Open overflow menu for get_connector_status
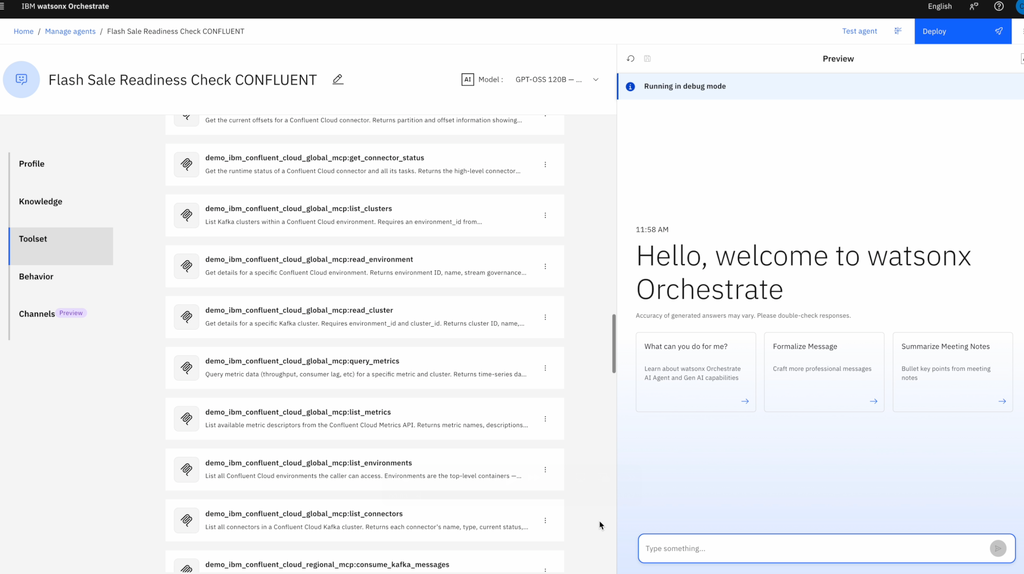The width and height of the screenshot is (1024, 574). pos(545,165)
